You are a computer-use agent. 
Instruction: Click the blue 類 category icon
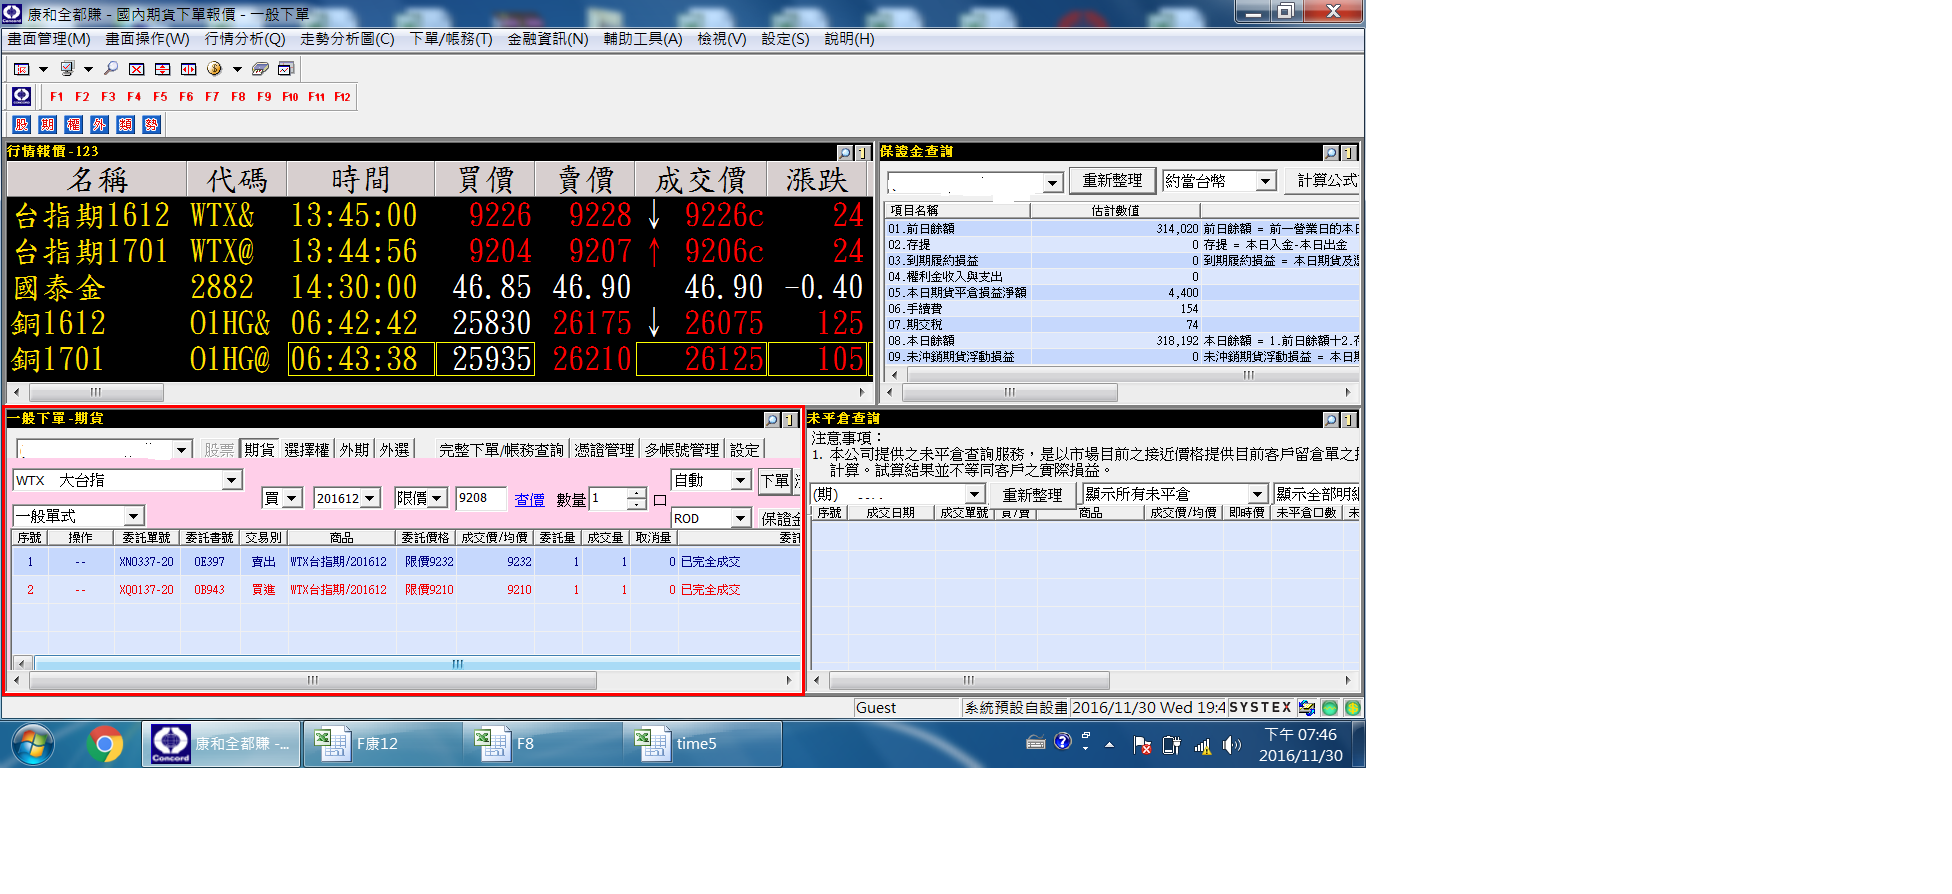click(125, 125)
